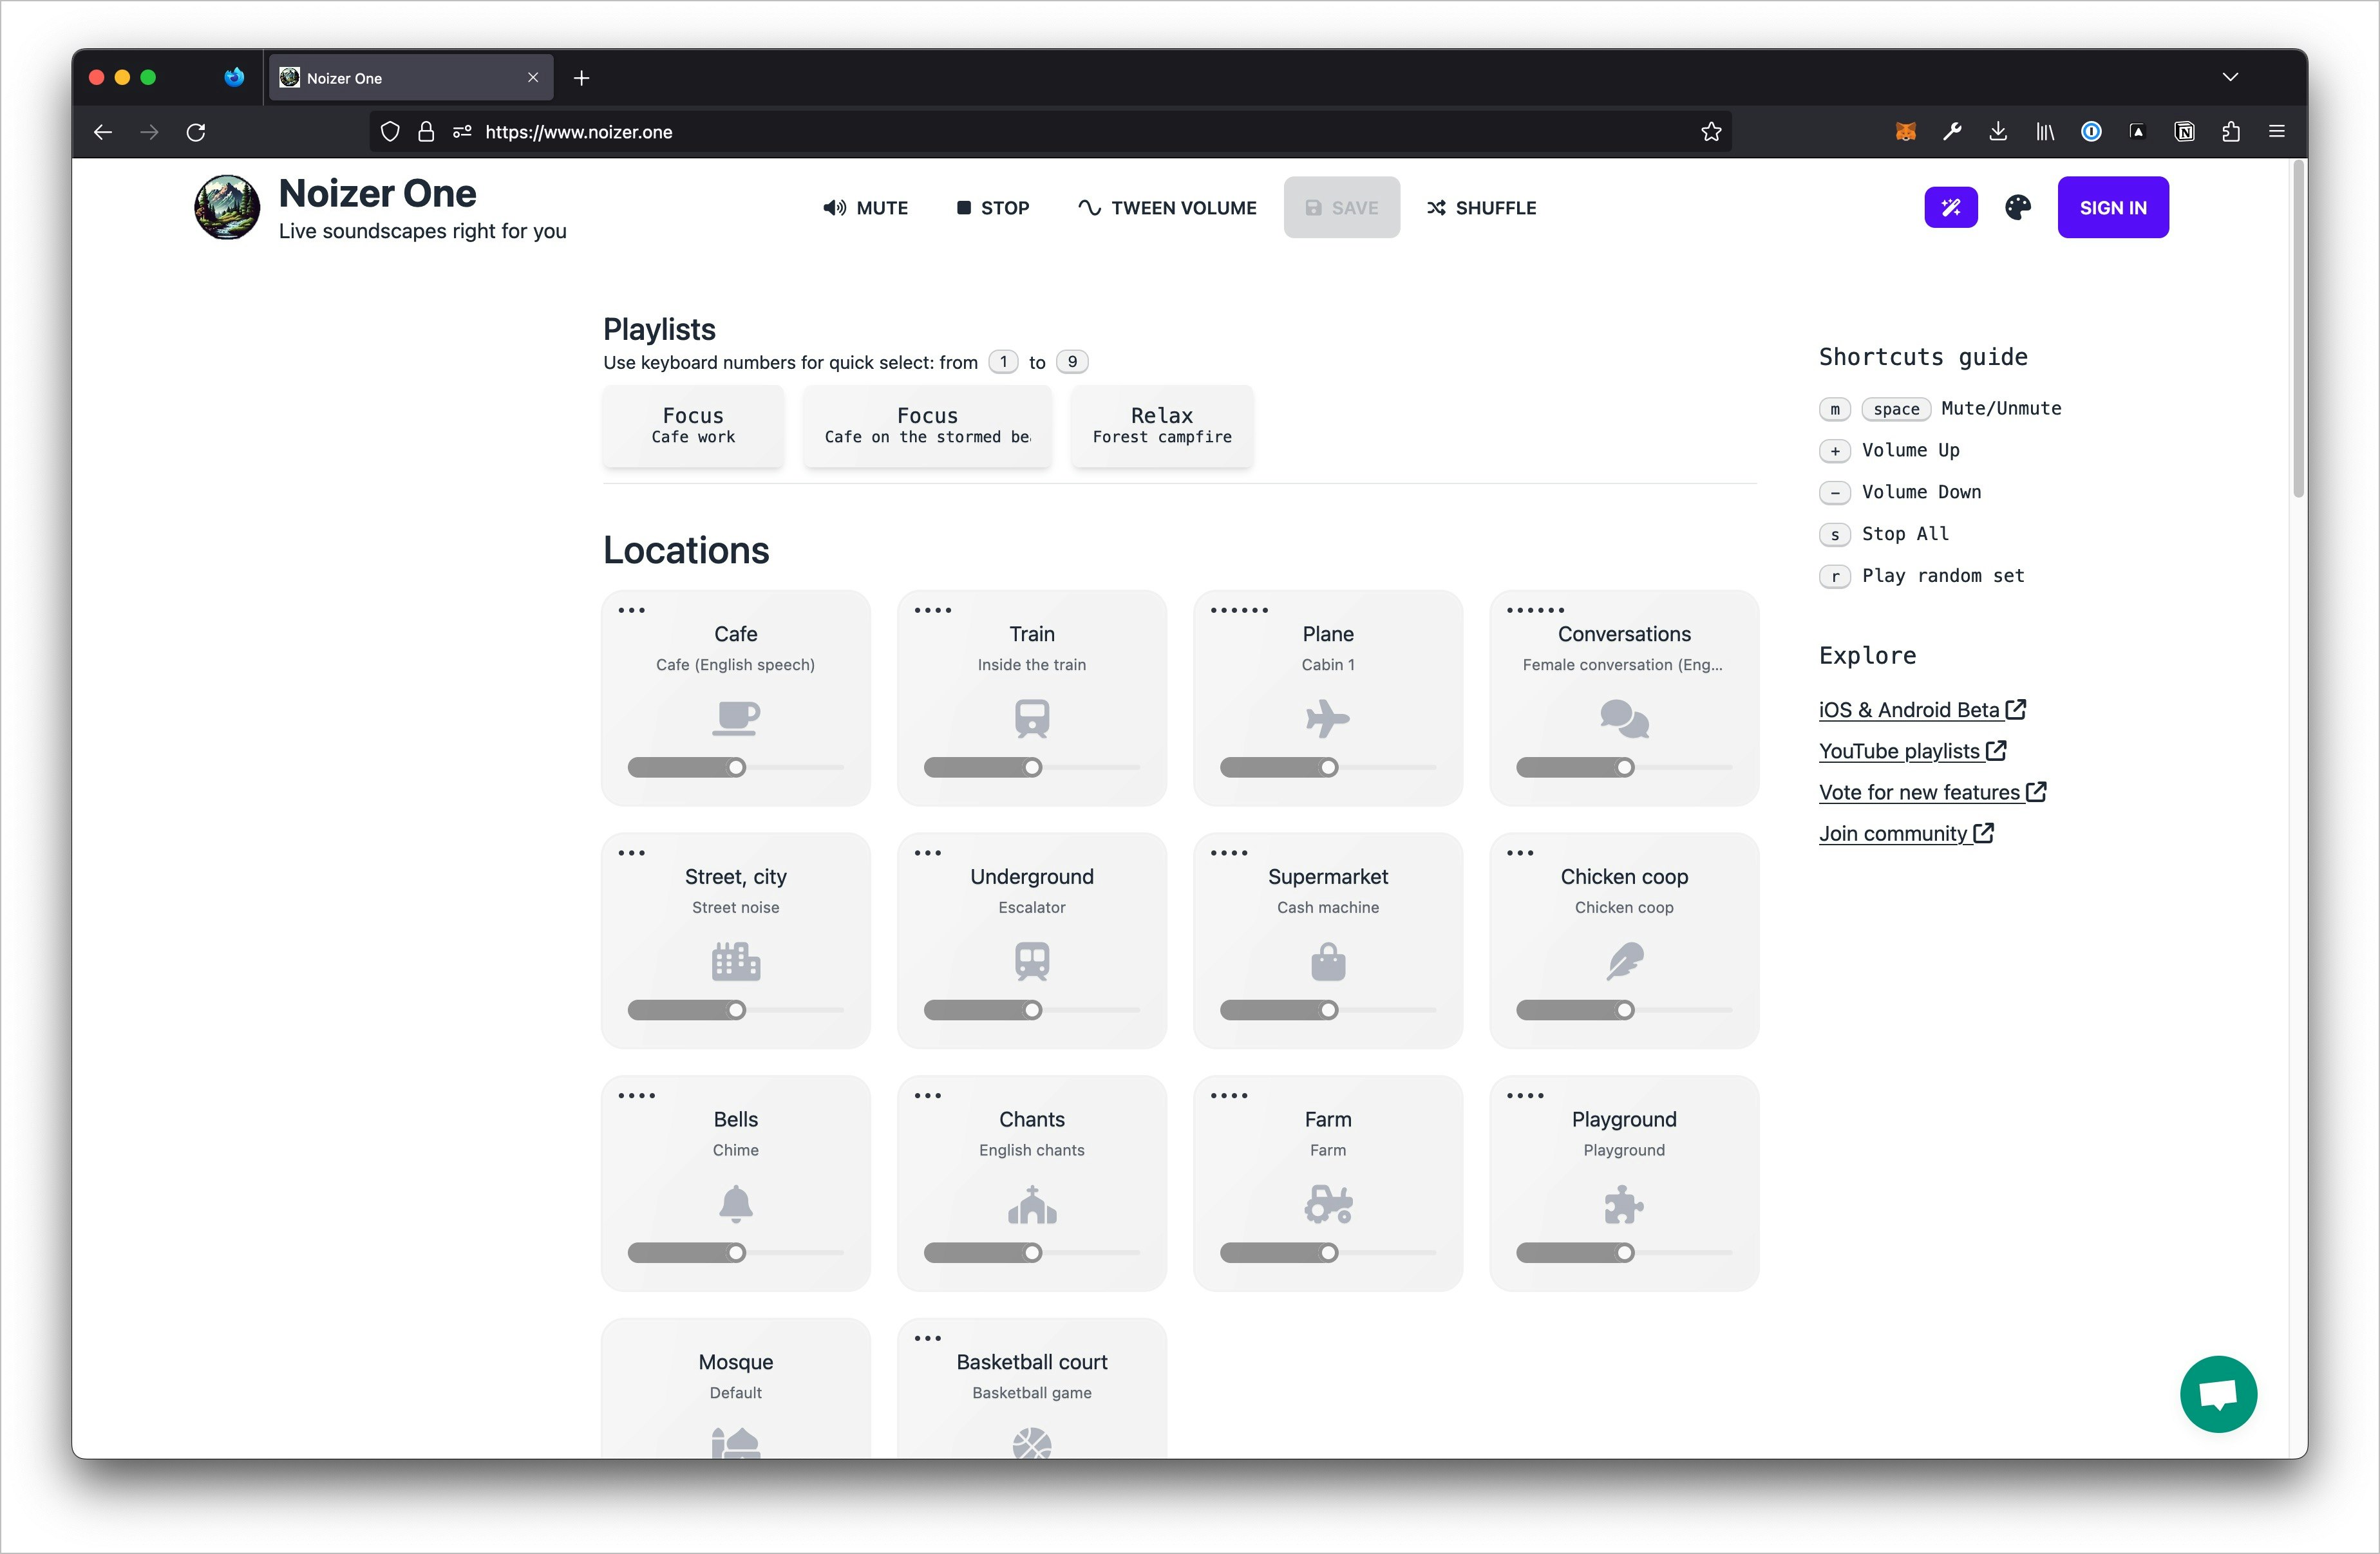
Task: Focus the URL address bar
Action: coord(1050,131)
